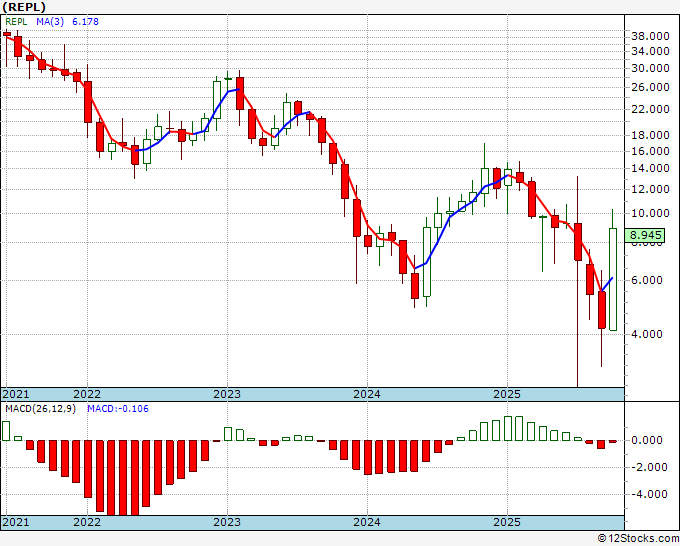680x546 pixels.
Task: Click the 14.000 price axis label
Action: point(650,168)
